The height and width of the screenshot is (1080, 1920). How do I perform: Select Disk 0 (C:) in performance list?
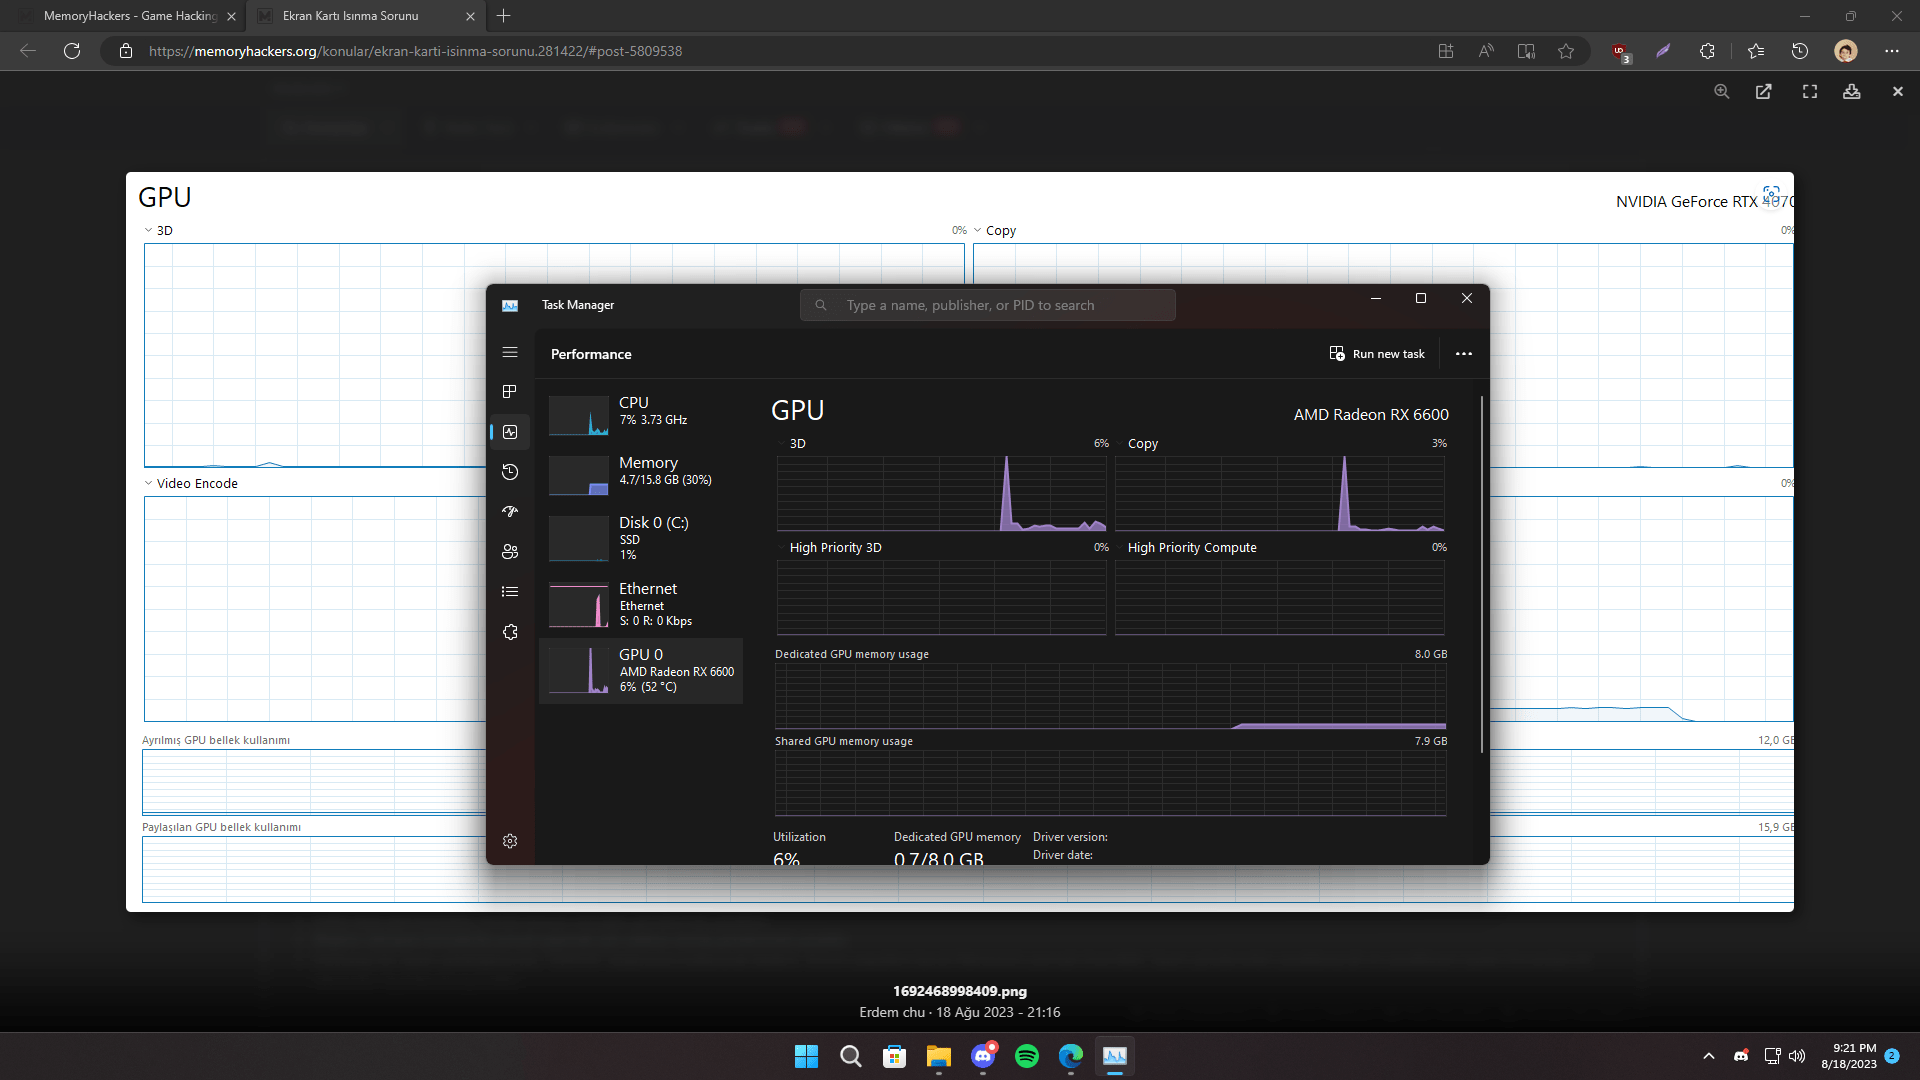(641, 538)
